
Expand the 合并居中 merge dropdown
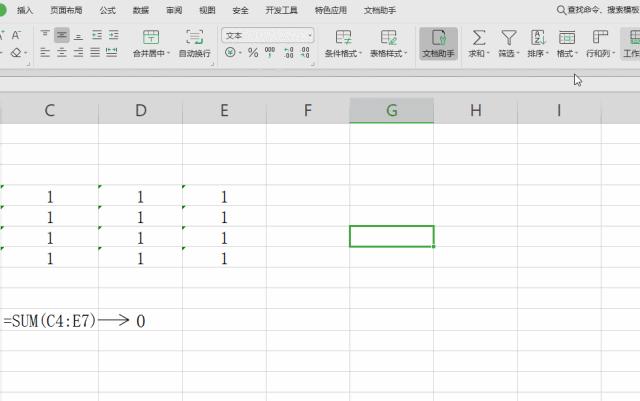[168, 53]
